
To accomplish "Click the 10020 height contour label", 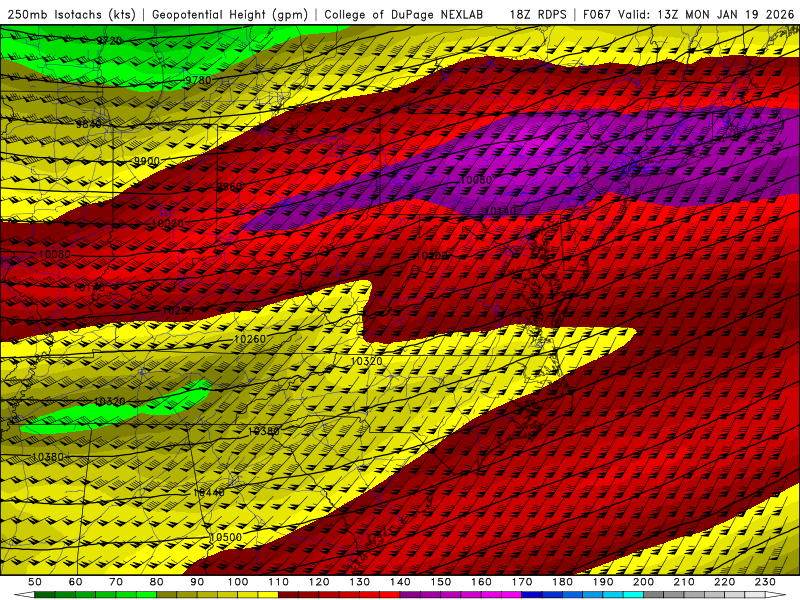I will [x=168, y=223].
